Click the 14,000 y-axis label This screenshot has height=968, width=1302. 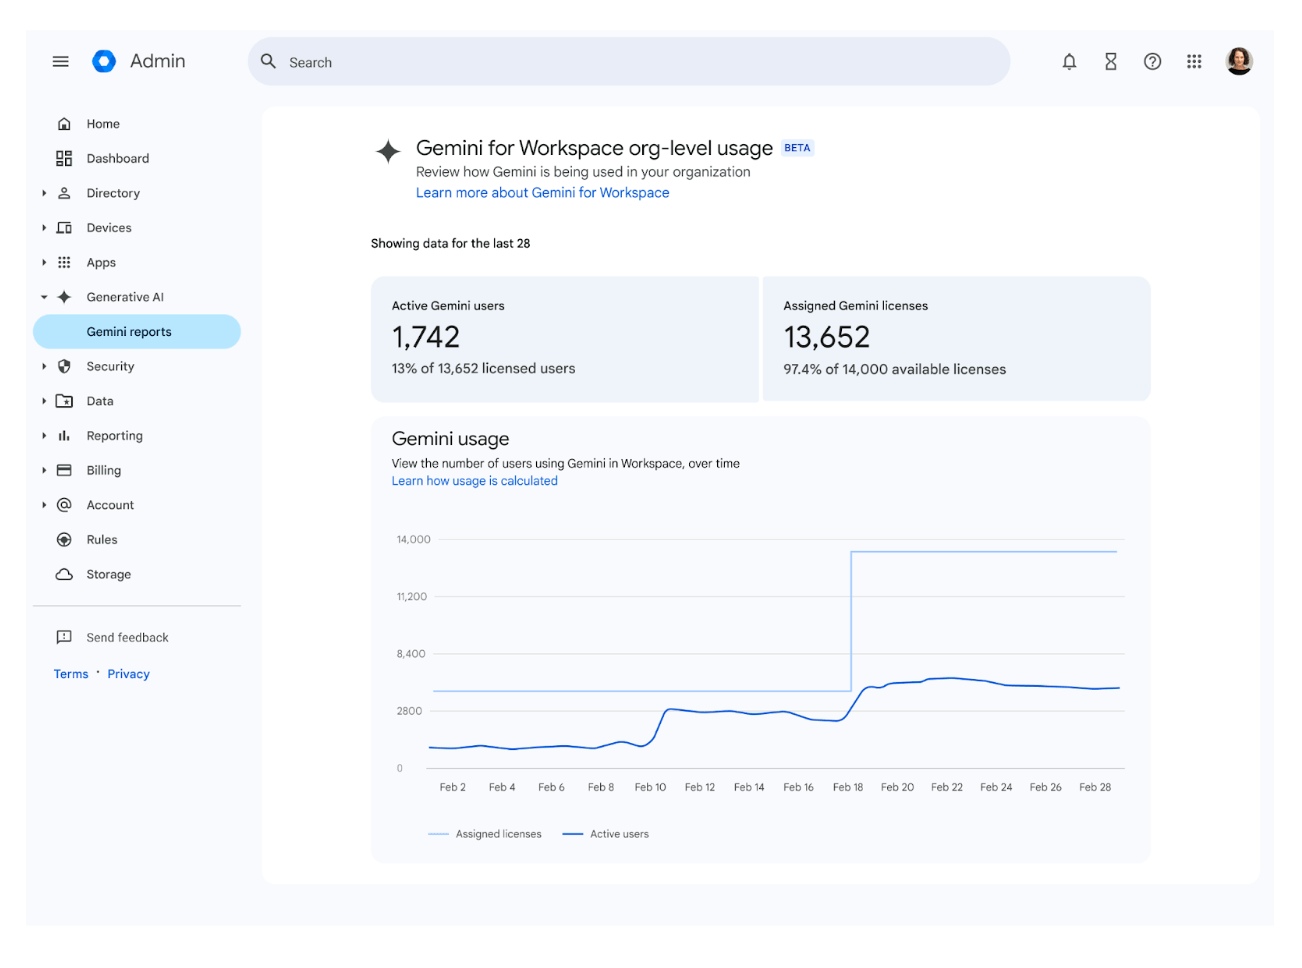point(413,539)
